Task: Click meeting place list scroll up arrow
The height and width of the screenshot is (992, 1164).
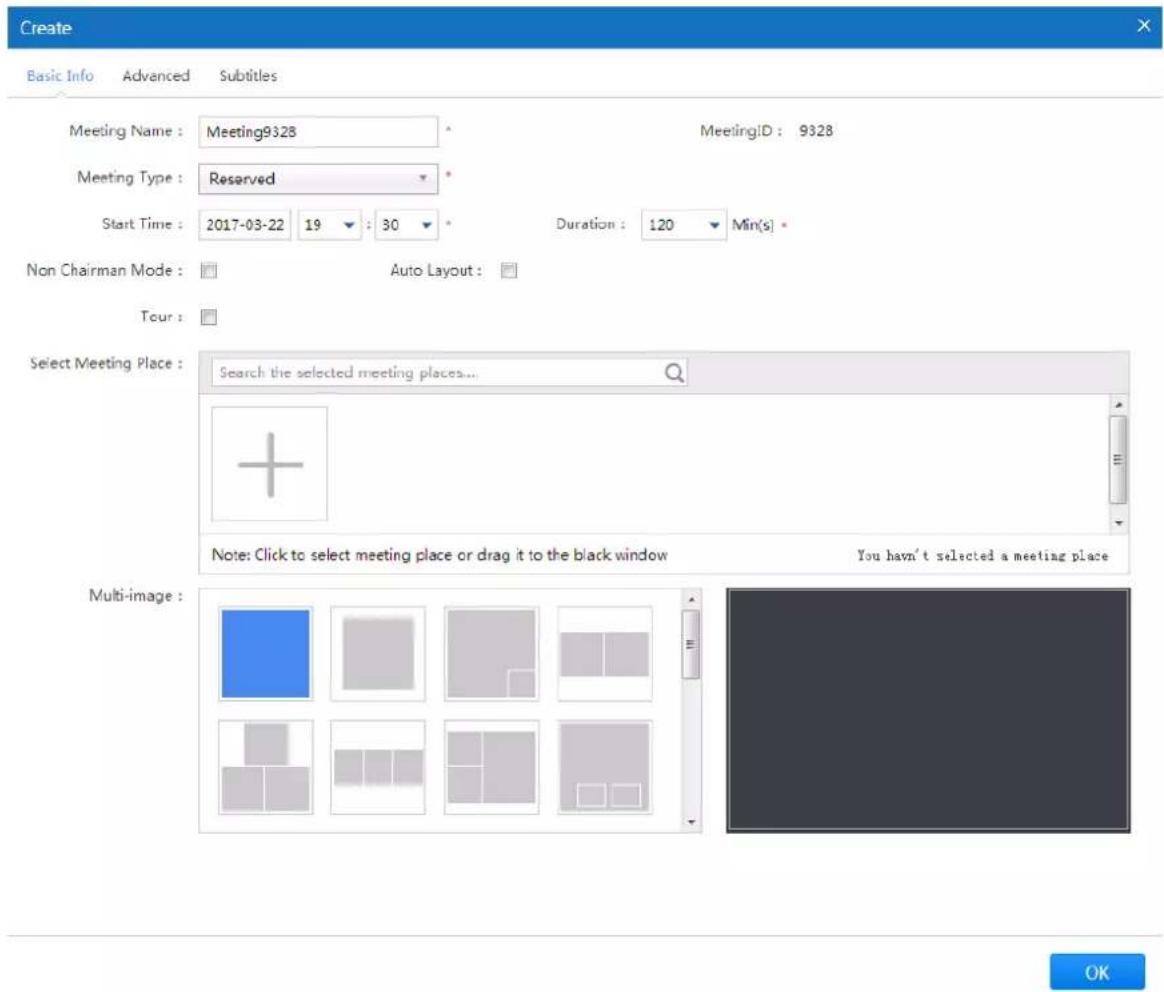Action: tap(1118, 405)
